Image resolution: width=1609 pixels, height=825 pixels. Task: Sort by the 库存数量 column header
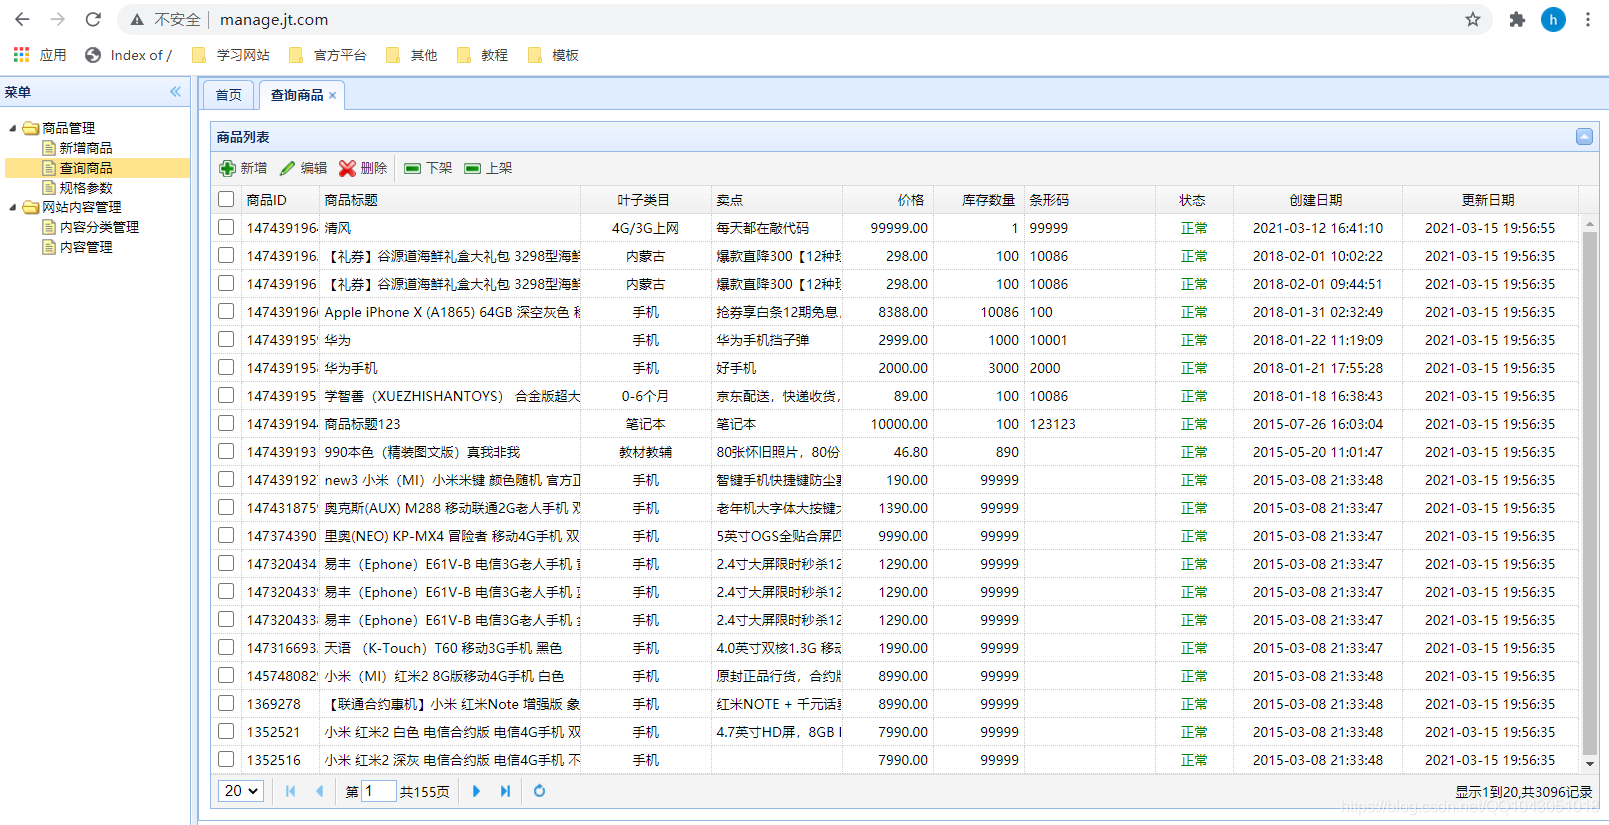979,200
